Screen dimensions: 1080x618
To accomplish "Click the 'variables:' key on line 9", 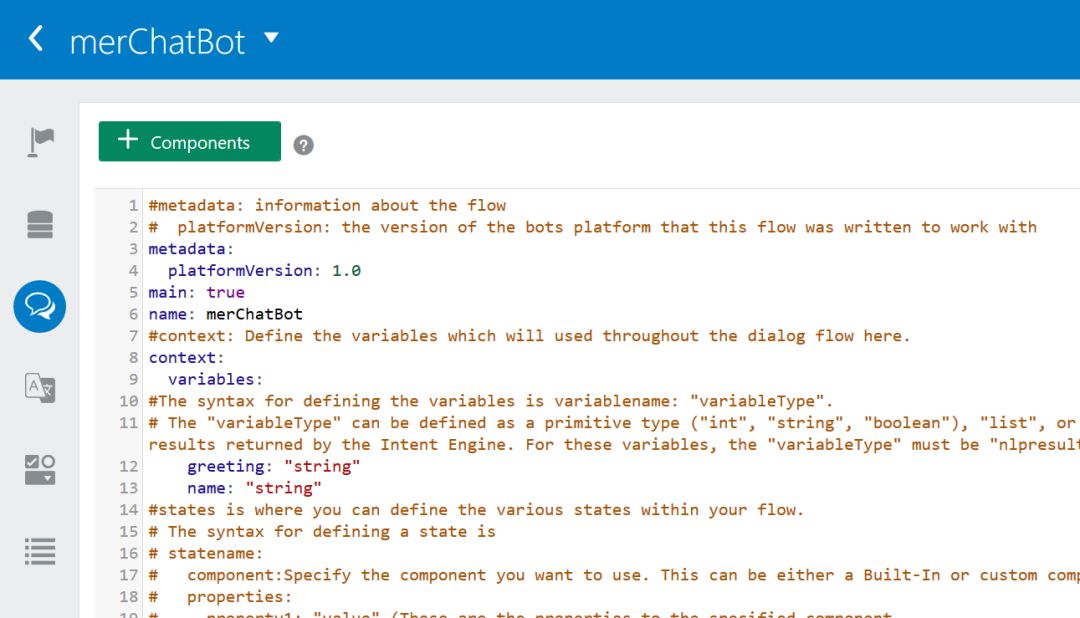I will 216,380.
